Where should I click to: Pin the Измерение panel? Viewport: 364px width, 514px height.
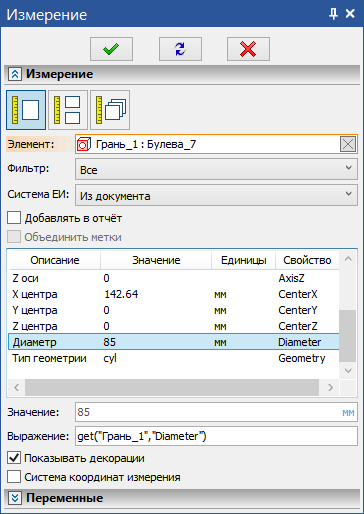pos(333,14)
